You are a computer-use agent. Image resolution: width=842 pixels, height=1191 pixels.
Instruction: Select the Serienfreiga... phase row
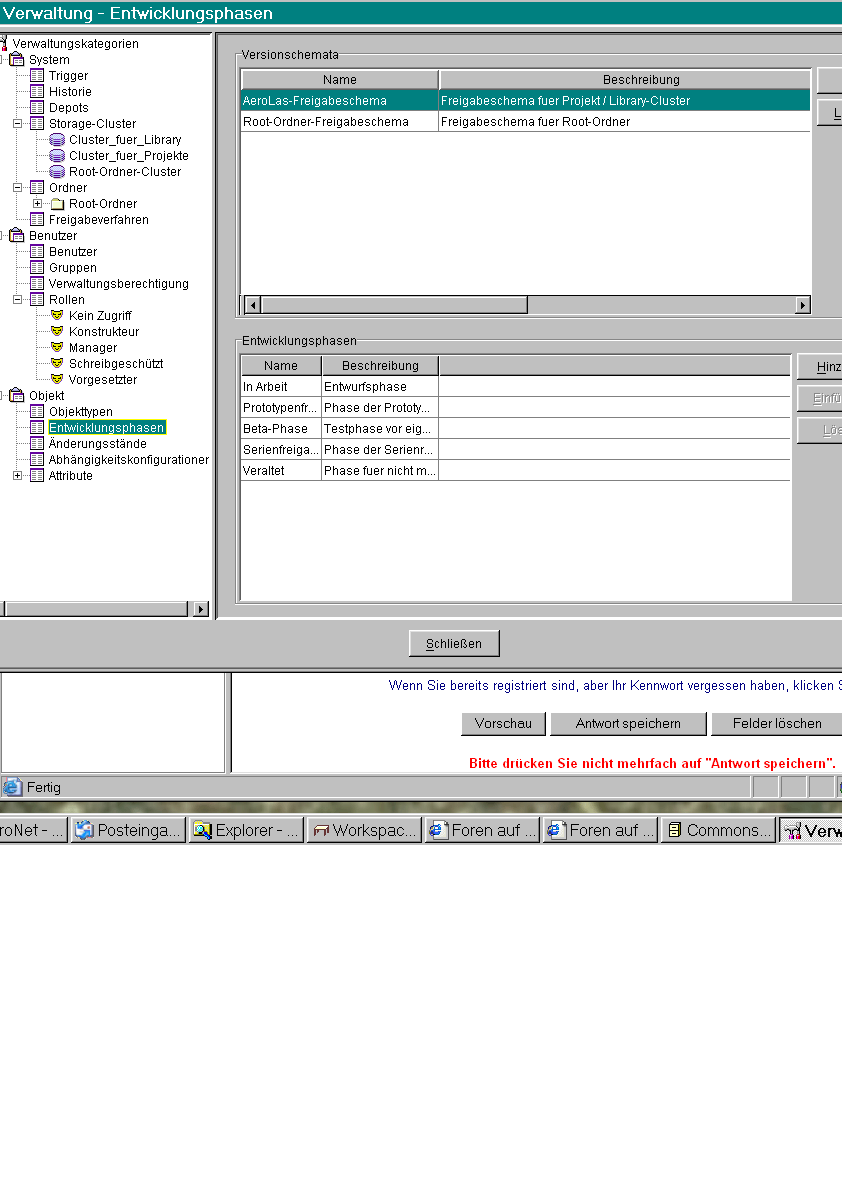tap(516, 450)
